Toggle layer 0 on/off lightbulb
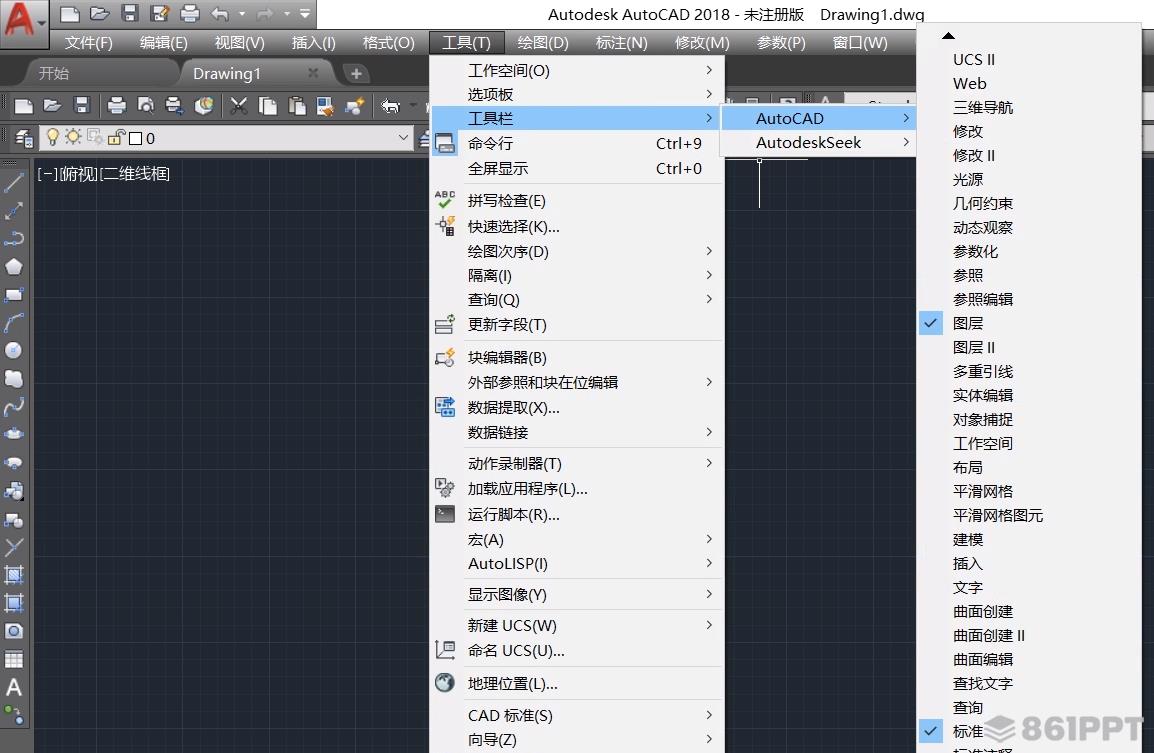1154x753 pixels. point(52,137)
